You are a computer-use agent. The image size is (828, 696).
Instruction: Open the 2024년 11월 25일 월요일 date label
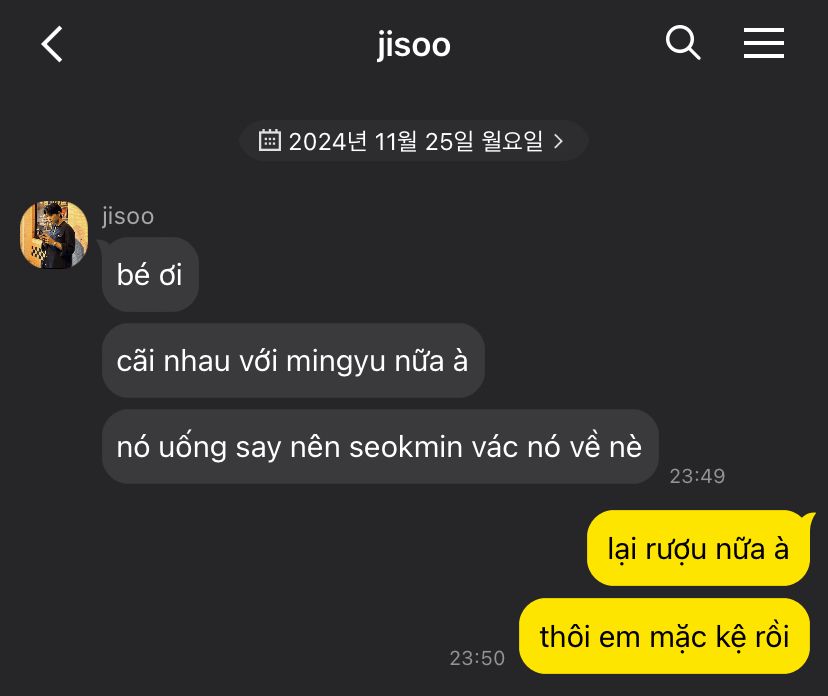click(x=416, y=141)
